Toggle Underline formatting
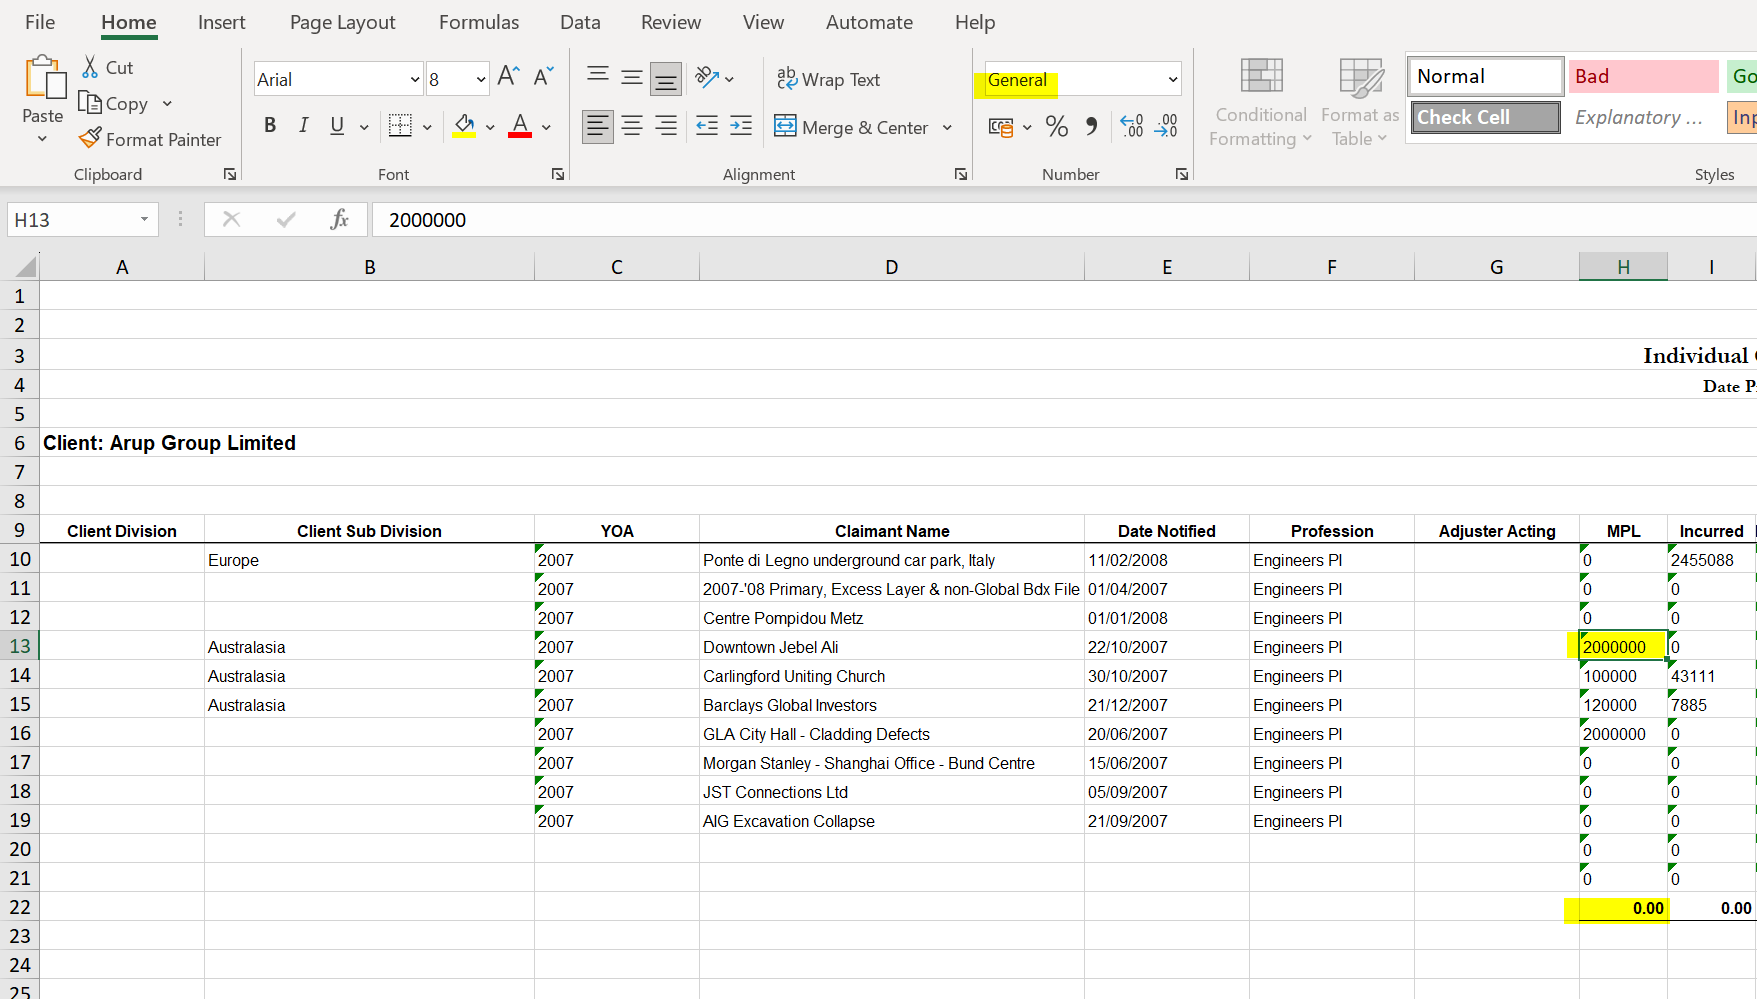The width and height of the screenshot is (1757, 999). click(x=337, y=126)
